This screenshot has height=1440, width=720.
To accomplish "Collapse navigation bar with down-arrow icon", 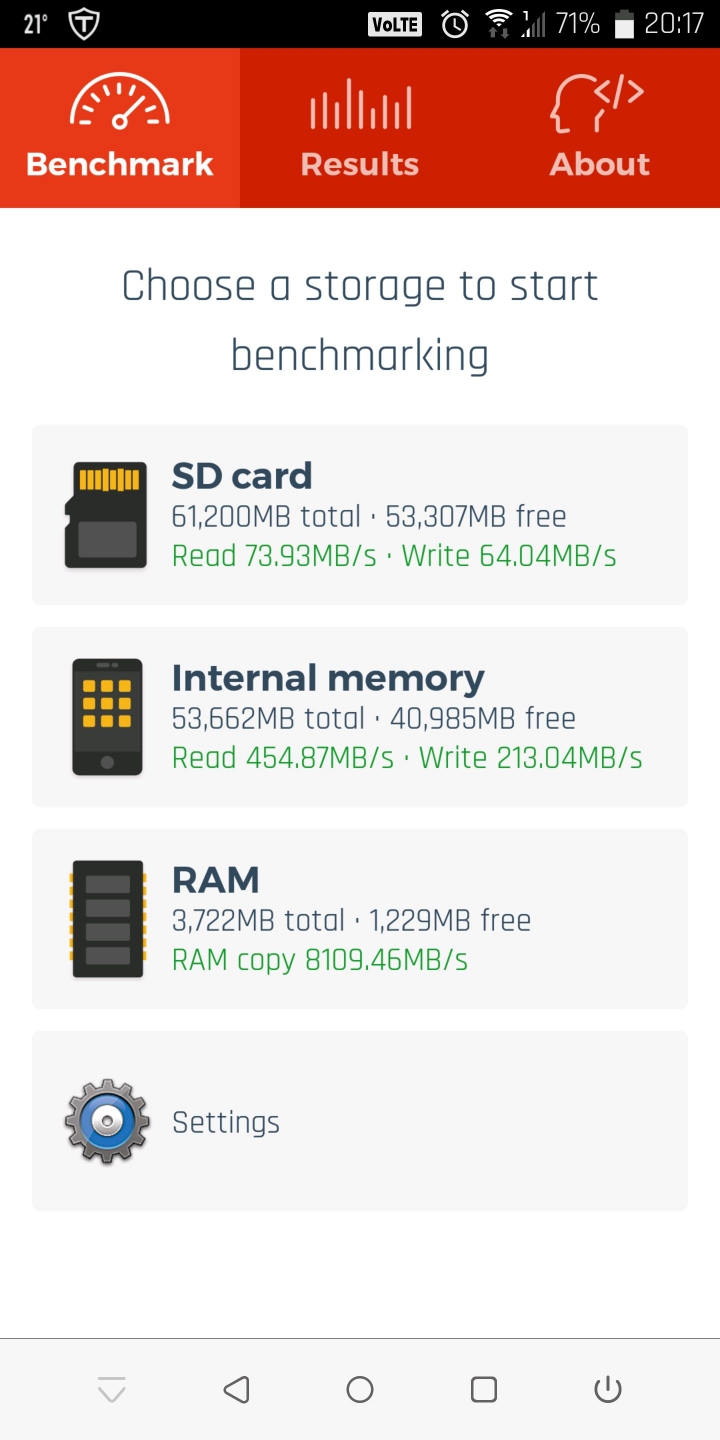I will 112,1389.
